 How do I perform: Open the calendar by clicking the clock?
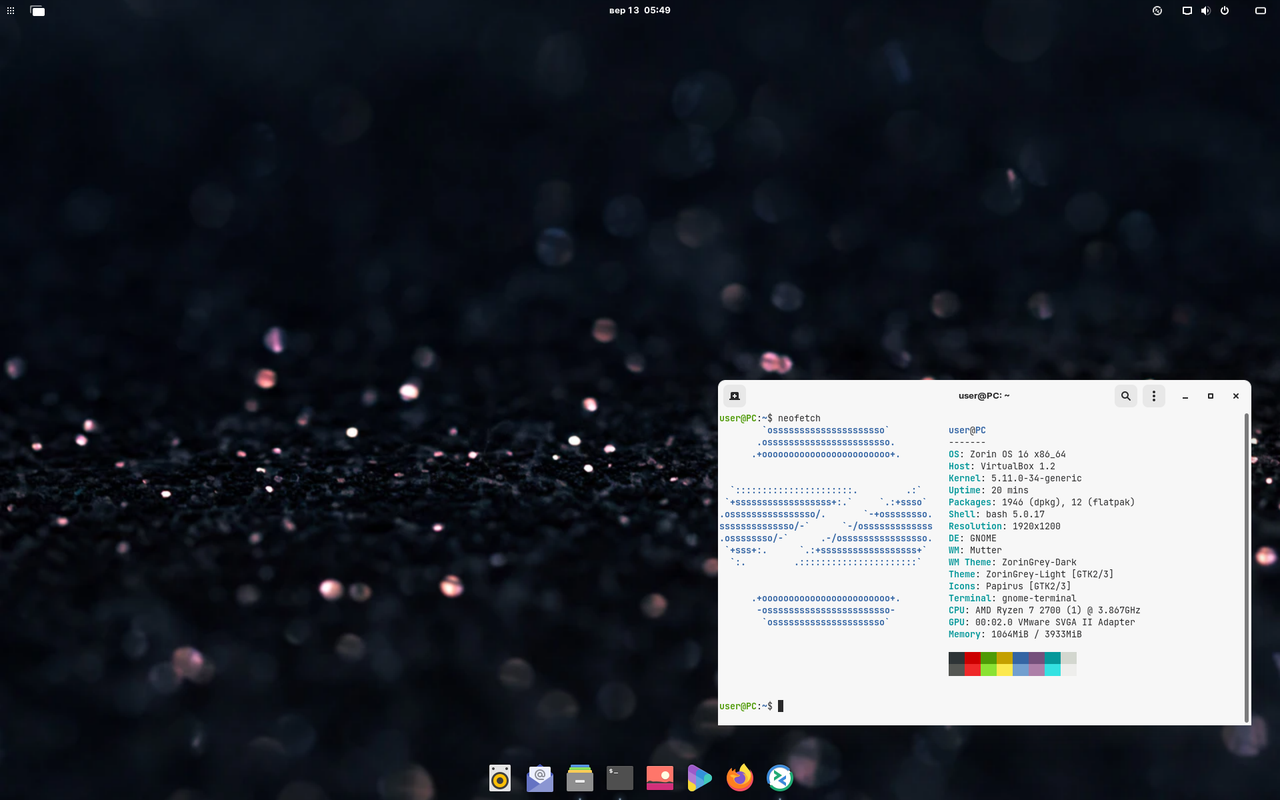640,10
